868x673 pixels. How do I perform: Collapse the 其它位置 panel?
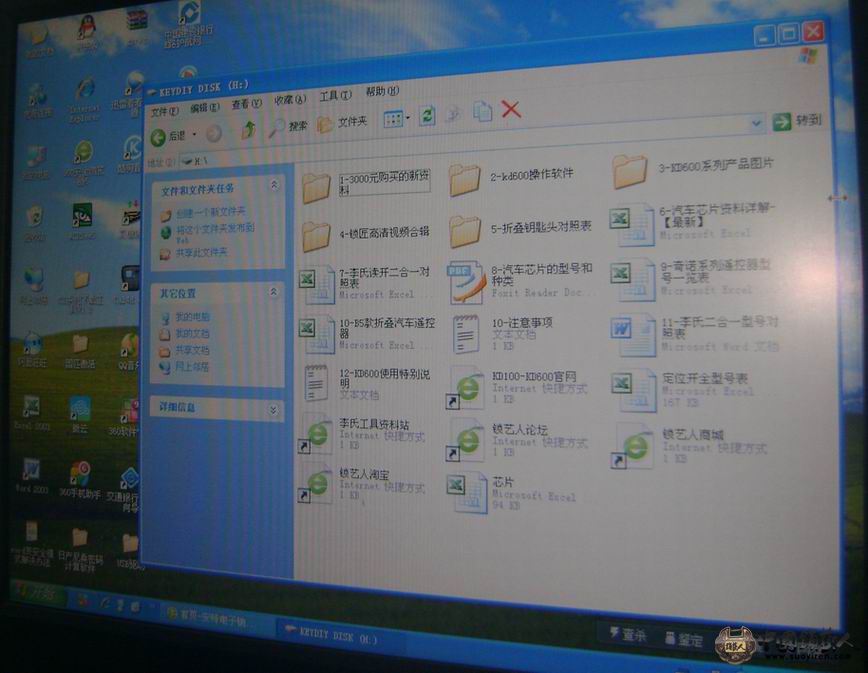click(273, 291)
